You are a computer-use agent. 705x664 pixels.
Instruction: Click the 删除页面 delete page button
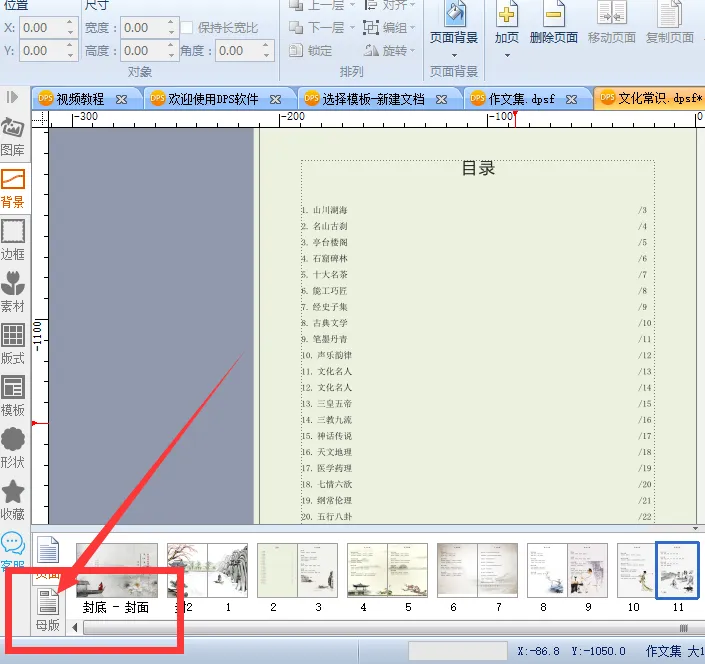[x=553, y=25]
